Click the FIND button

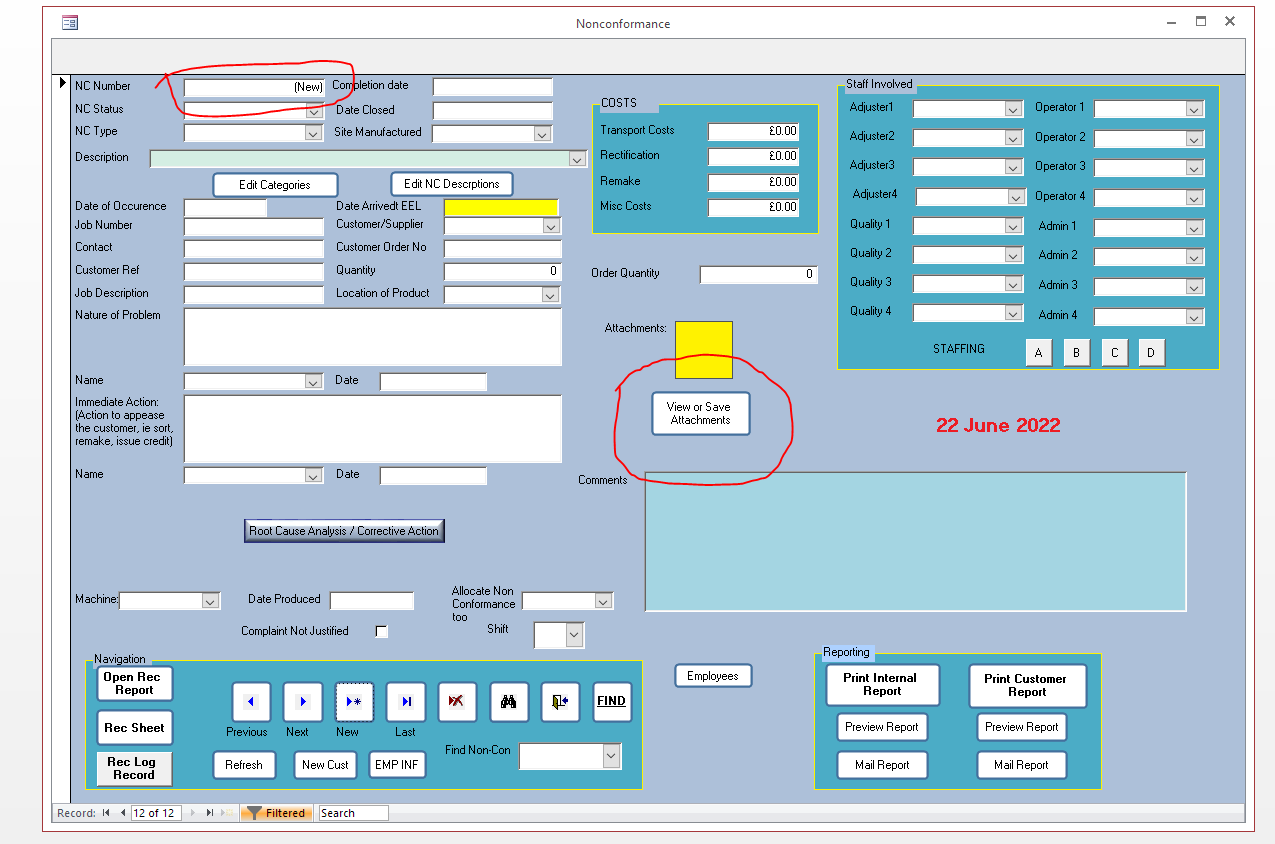[x=612, y=702]
